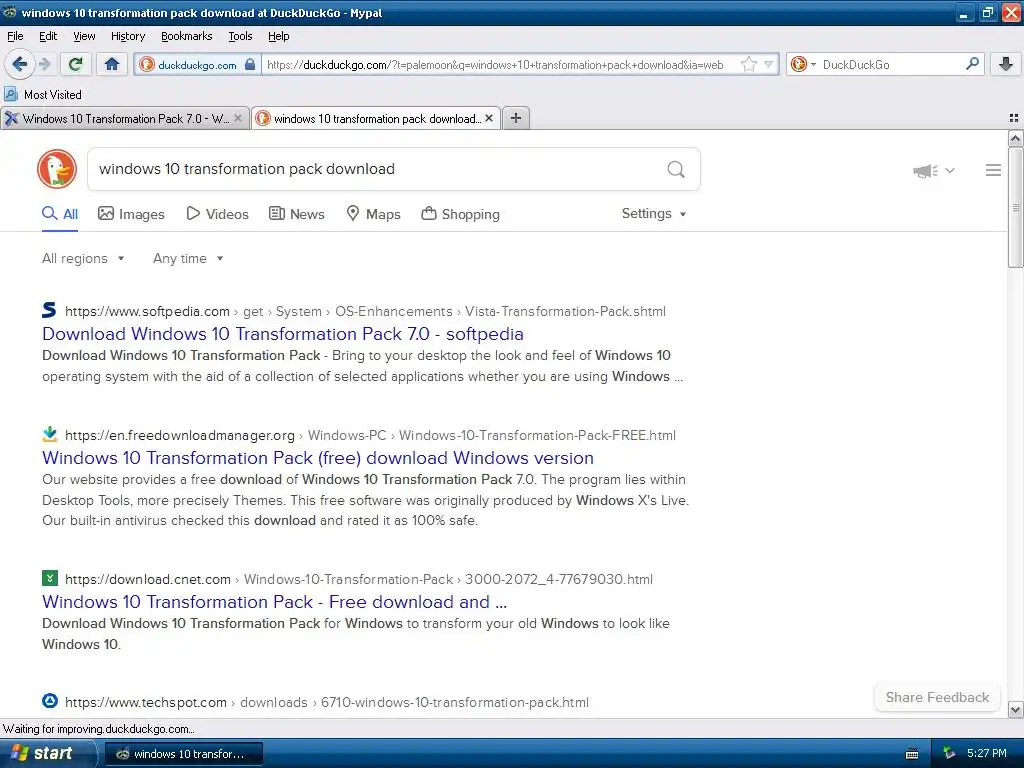Select the All results tab

(x=60, y=214)
